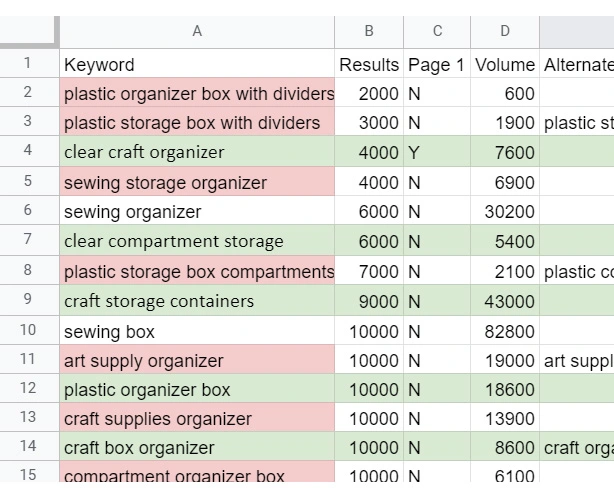614x499 pixels.
Task: Click Volume value 13900
Action: pyautogui.click(x=505, y=418)
